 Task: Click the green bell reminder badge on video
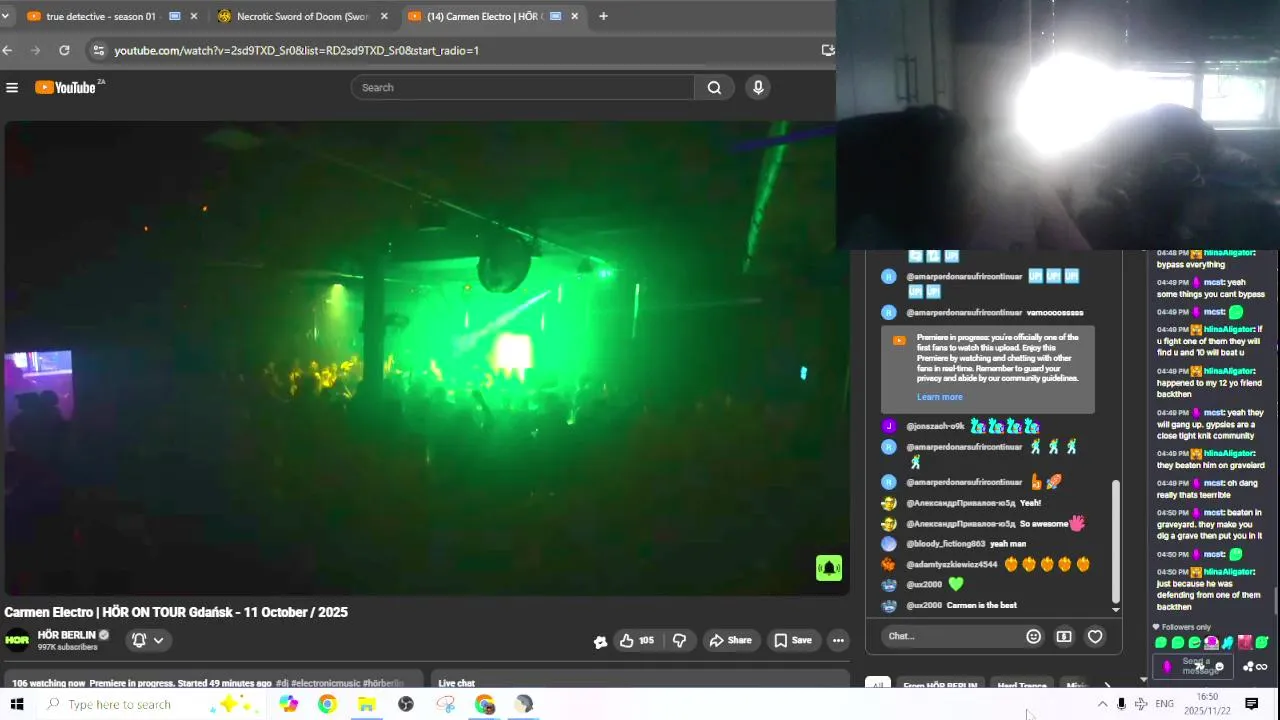coord(829,568)
